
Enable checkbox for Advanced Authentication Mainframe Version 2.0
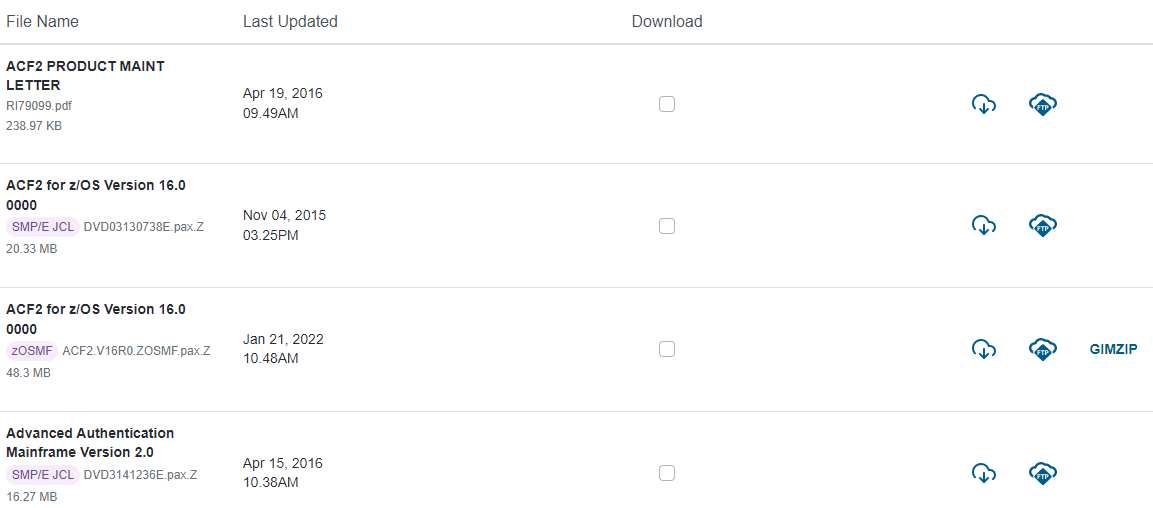coord(667,473)
